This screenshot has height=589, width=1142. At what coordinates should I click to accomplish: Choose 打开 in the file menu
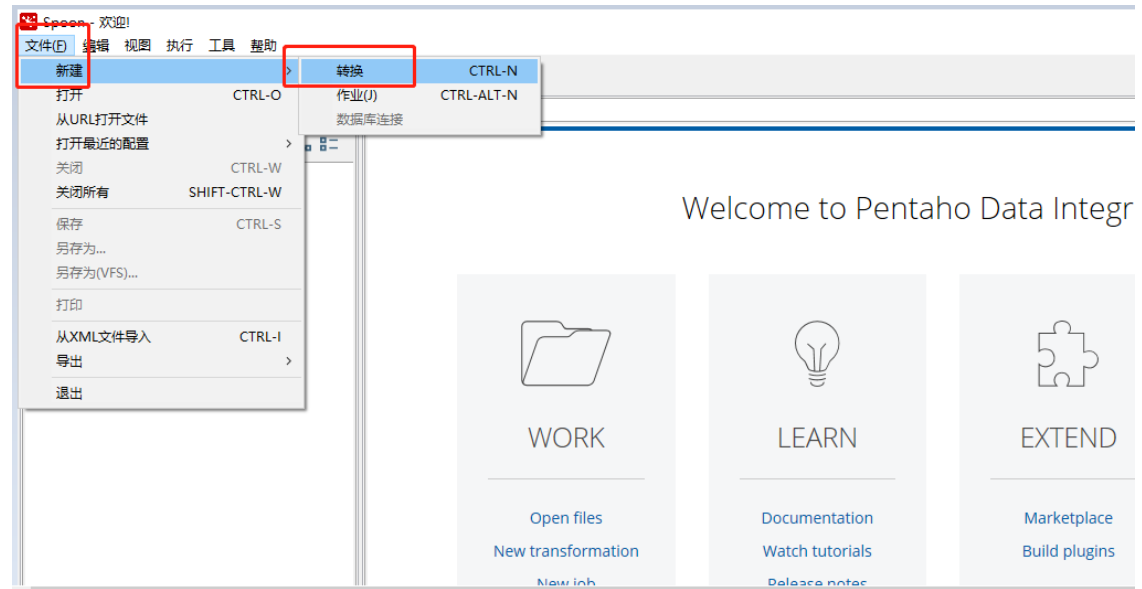click(160, 95)
